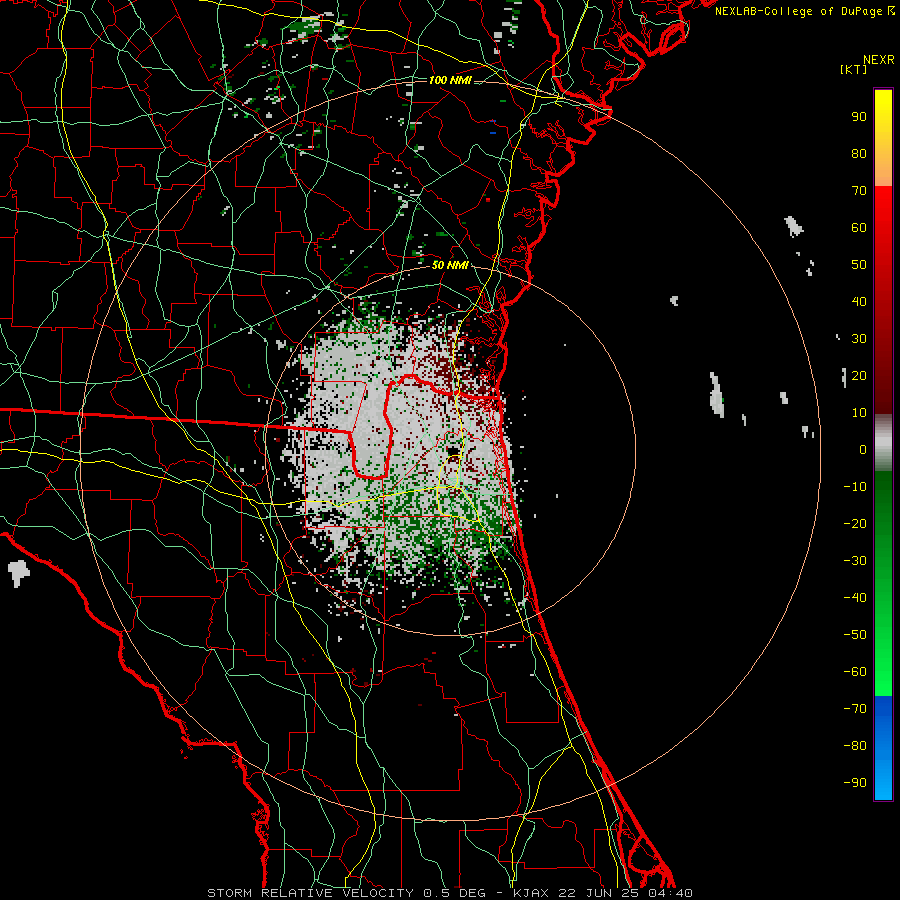Click the -10 value on the velocity scale

pyautogui.click(x=855, y=487)
